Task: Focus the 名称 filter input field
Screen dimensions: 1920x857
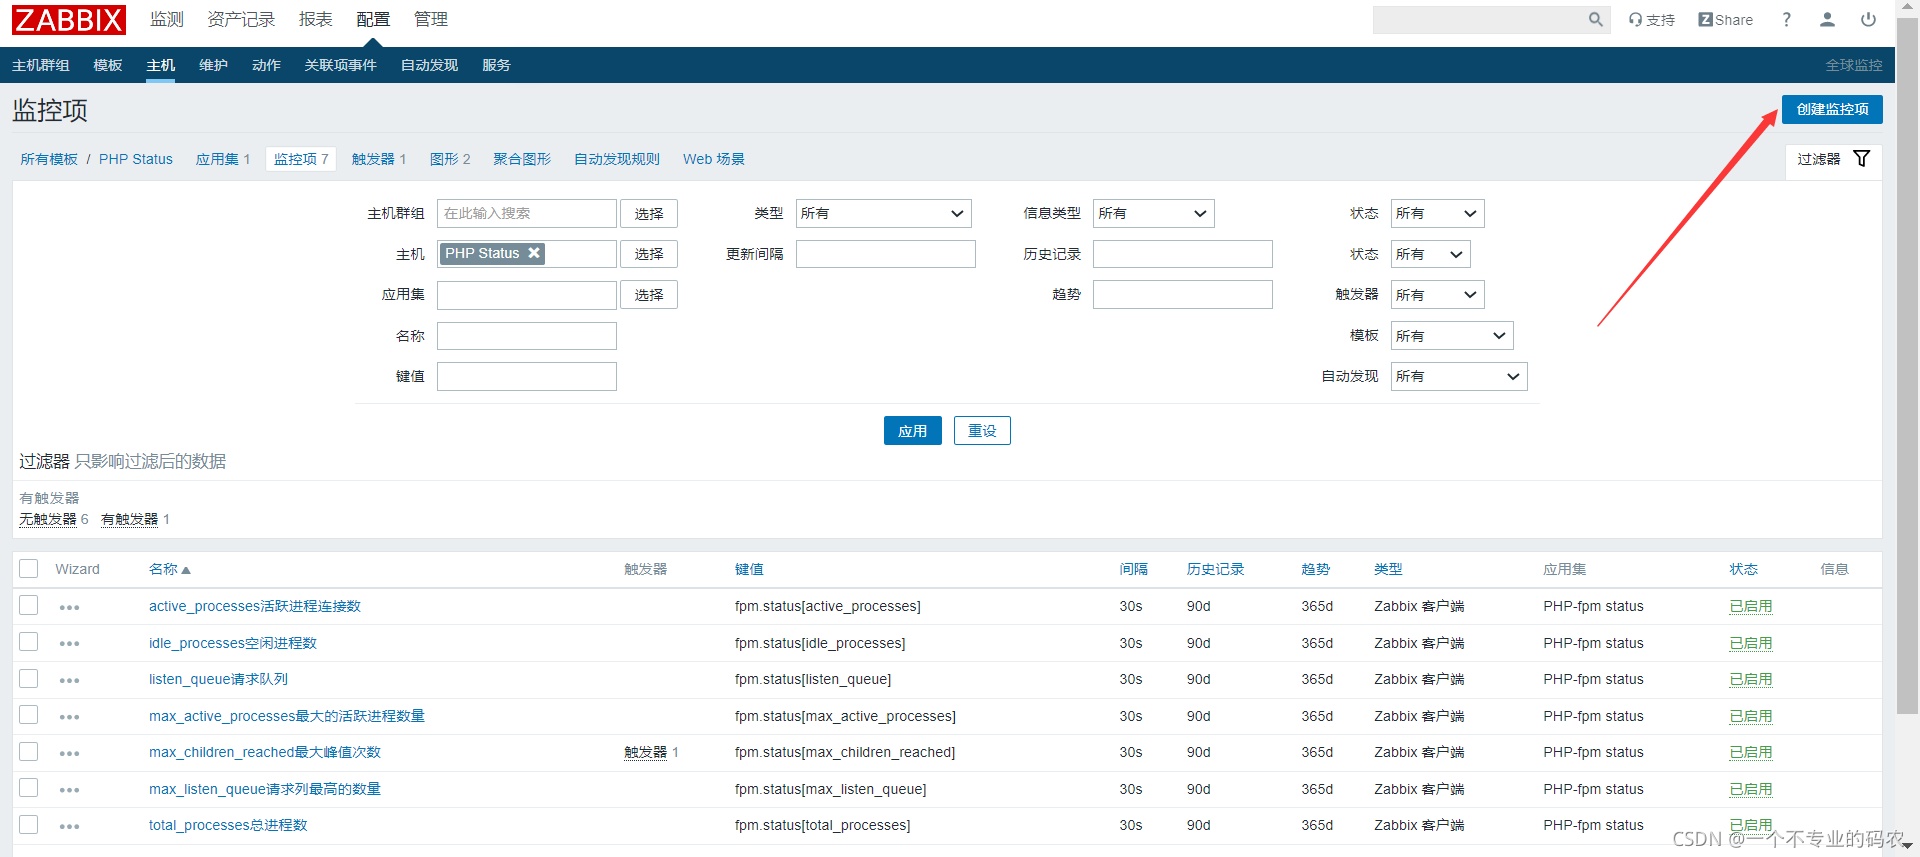Action: coord(527,336)
